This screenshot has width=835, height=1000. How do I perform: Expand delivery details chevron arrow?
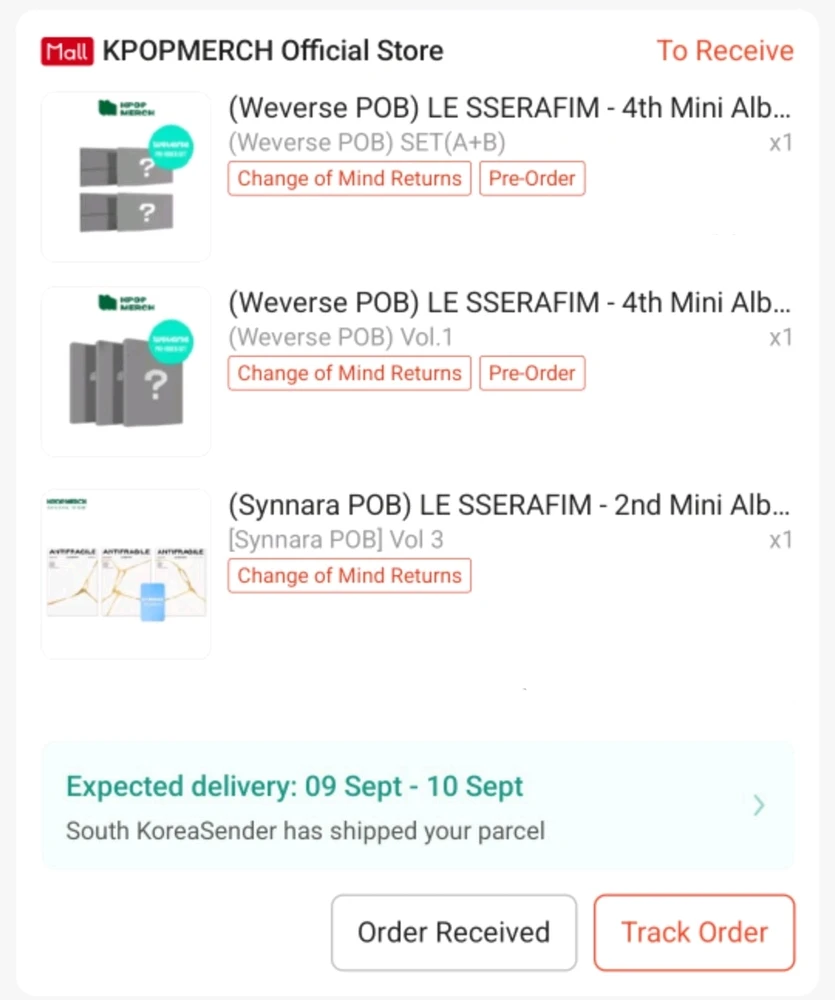tap(759, 806)
